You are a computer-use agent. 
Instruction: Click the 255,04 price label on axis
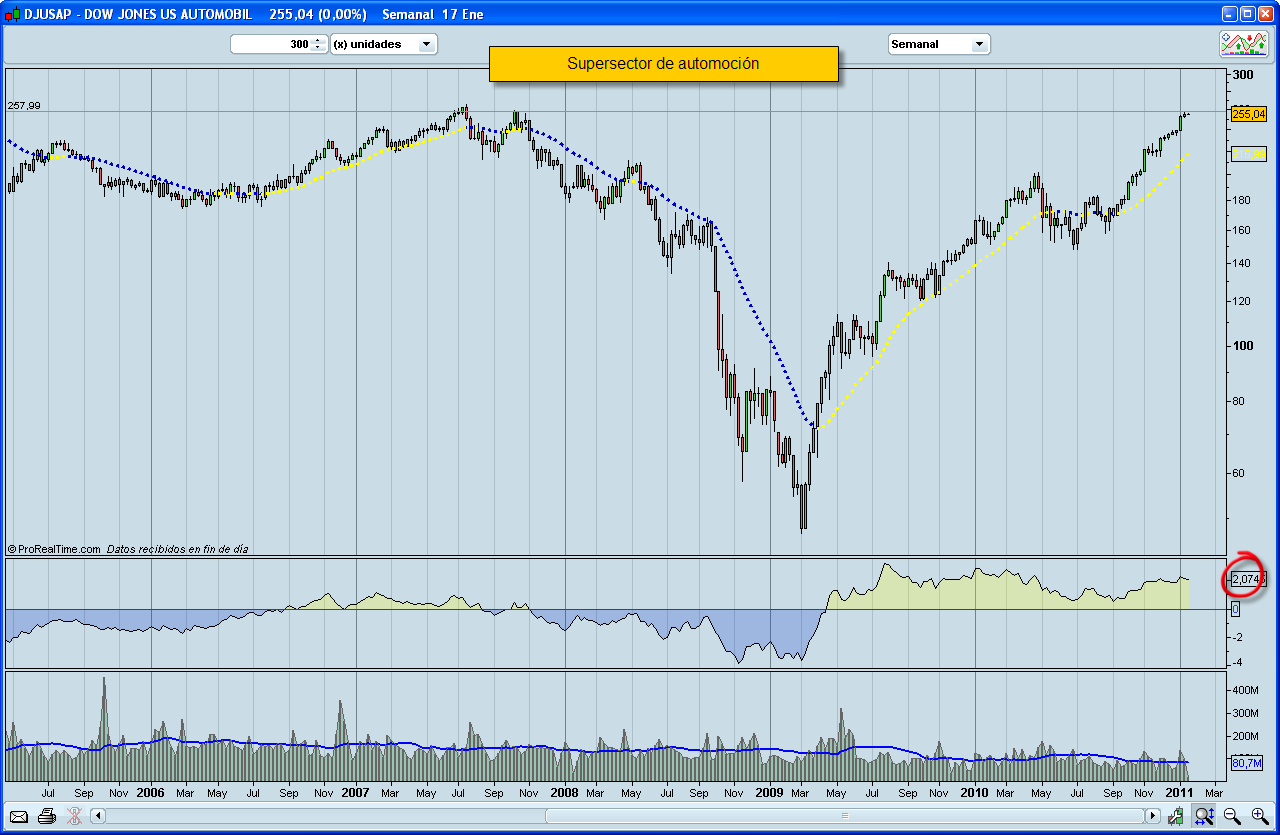click(x=1248, y=114)
